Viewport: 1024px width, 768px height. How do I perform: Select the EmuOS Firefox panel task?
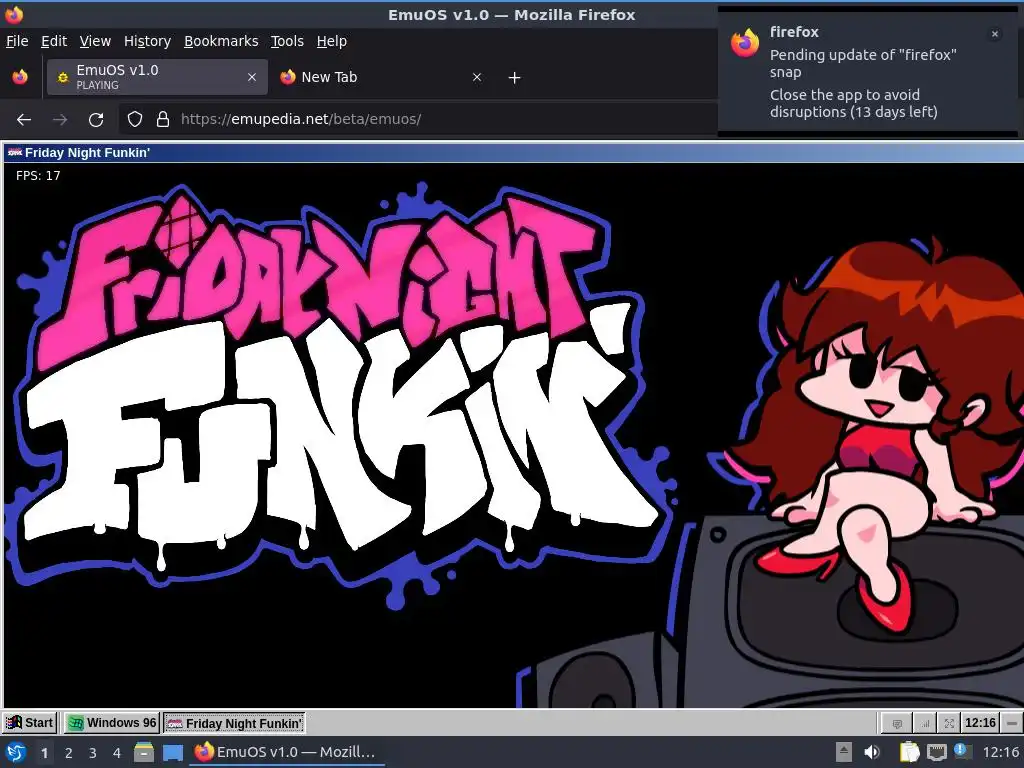pyautogui.click(x=286, y=752)
